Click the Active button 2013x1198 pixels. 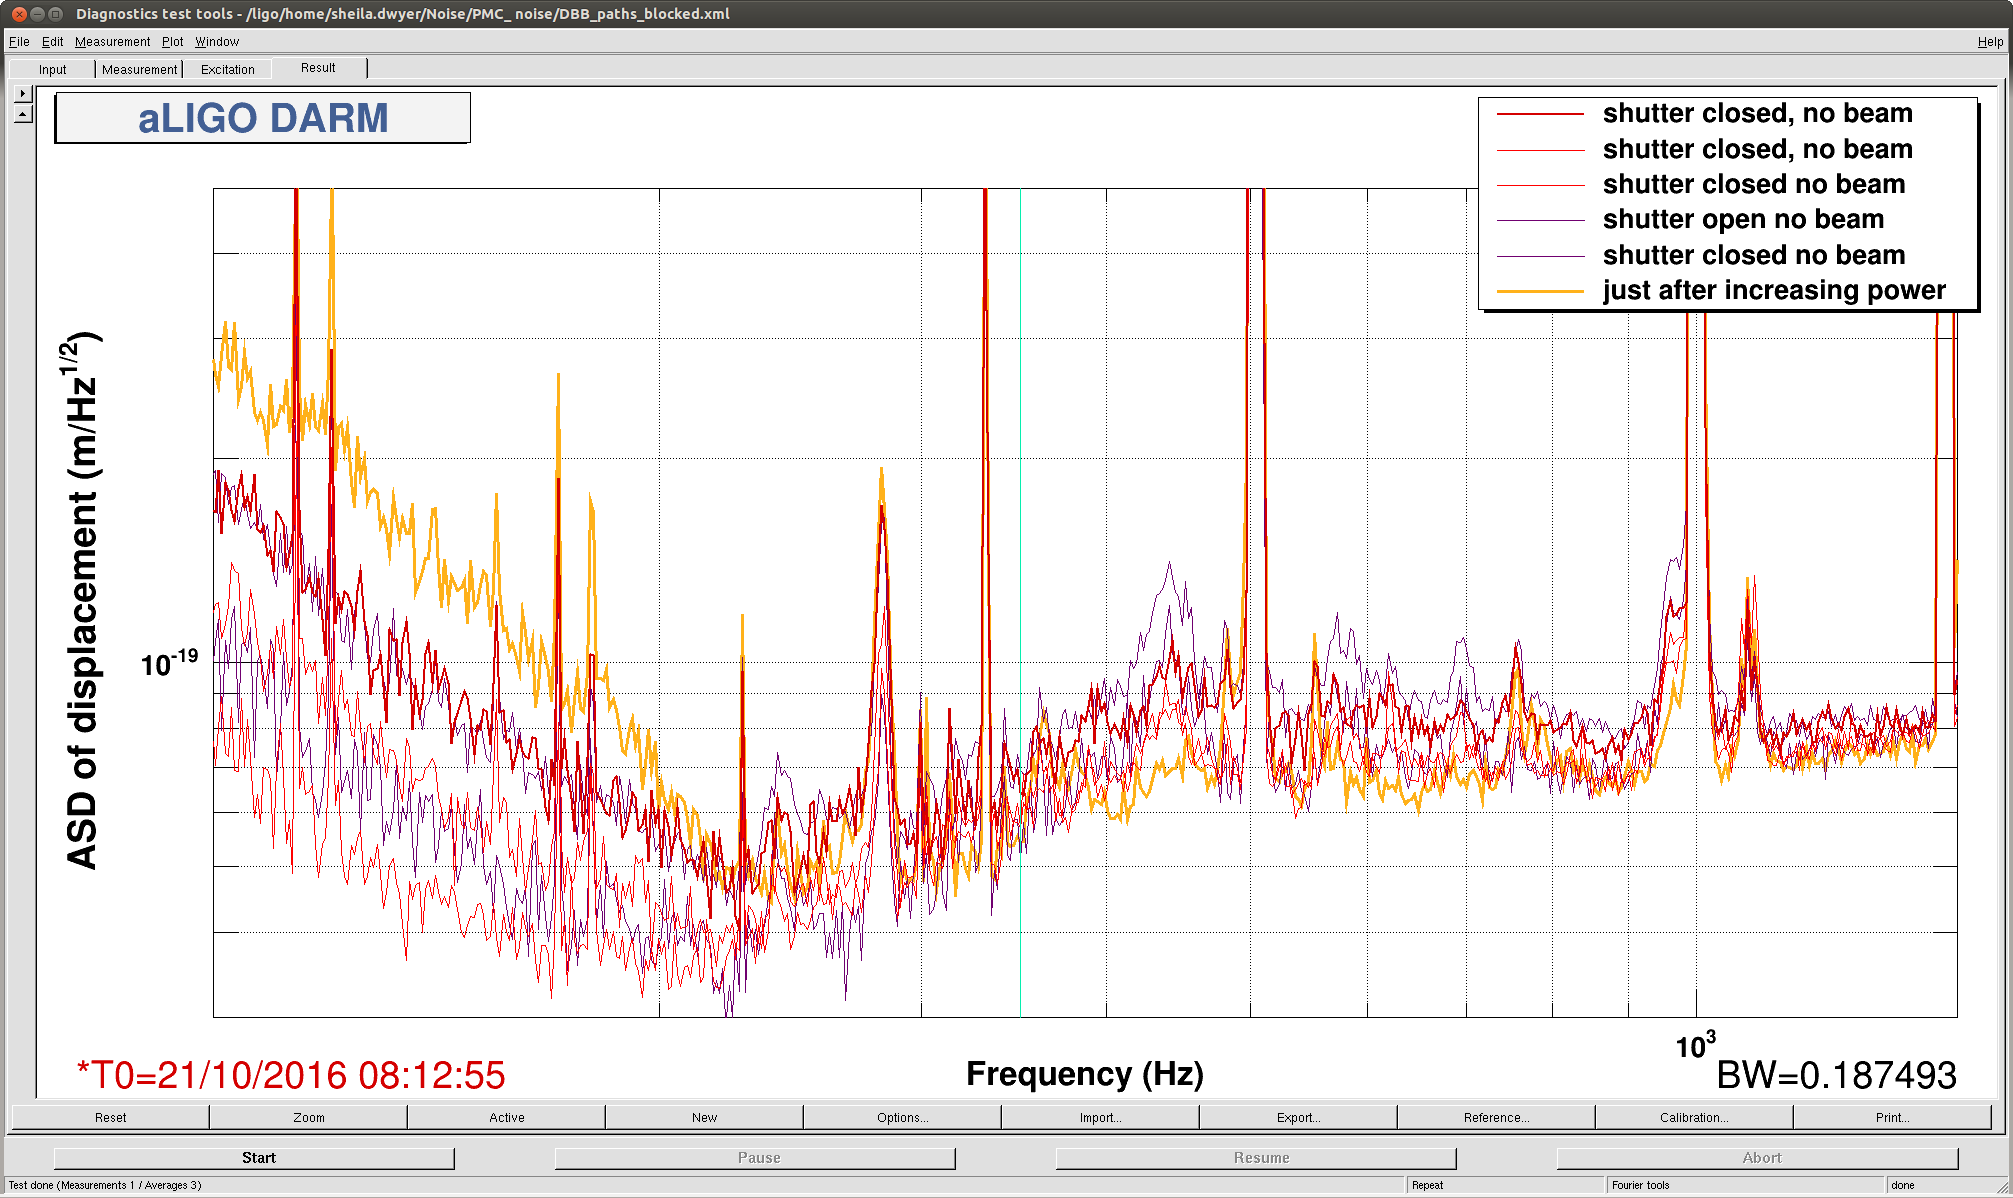(506, 1117)
